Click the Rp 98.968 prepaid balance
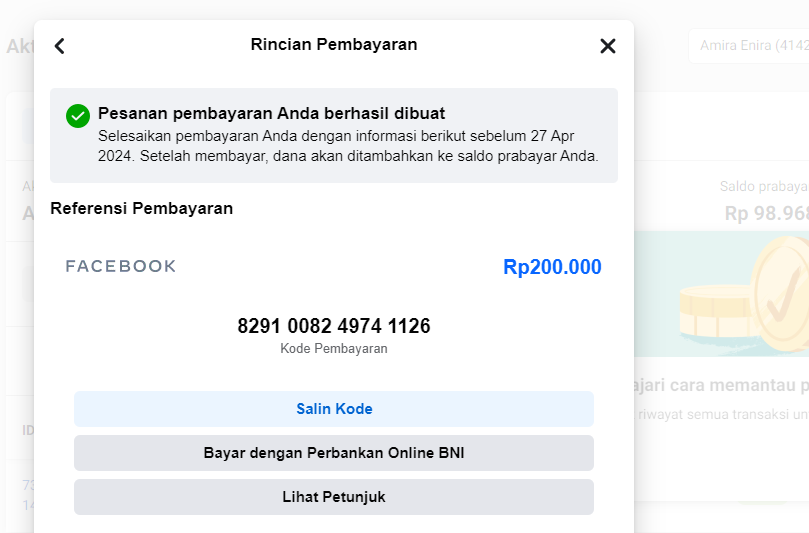 point(766,213)
